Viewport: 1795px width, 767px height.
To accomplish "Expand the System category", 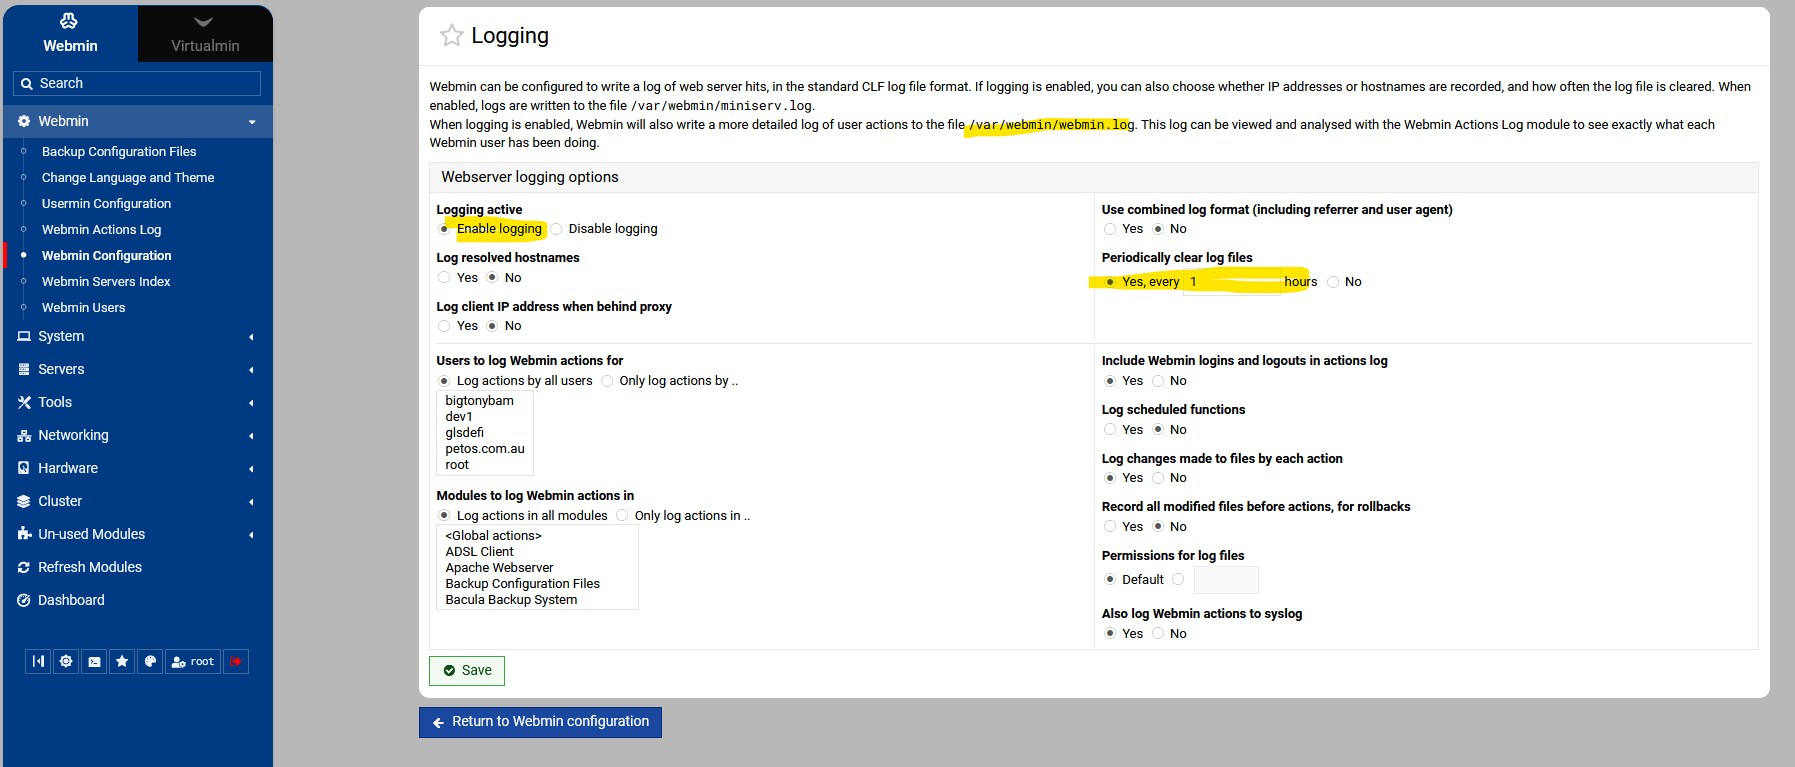I will 138,336.
